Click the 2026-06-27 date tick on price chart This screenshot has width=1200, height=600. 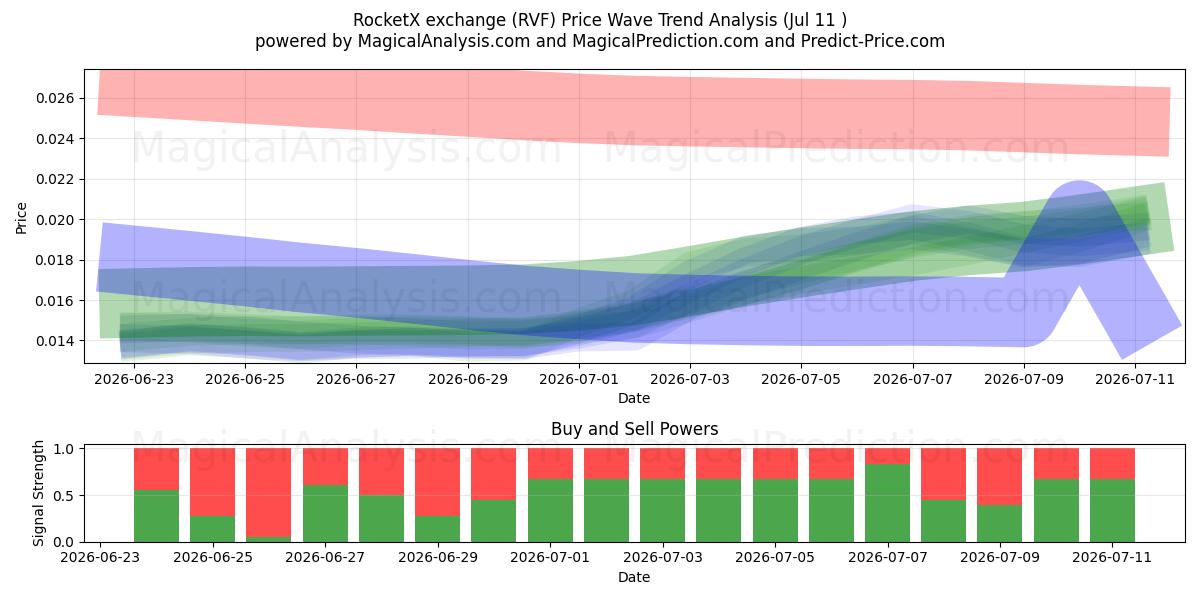357,379
